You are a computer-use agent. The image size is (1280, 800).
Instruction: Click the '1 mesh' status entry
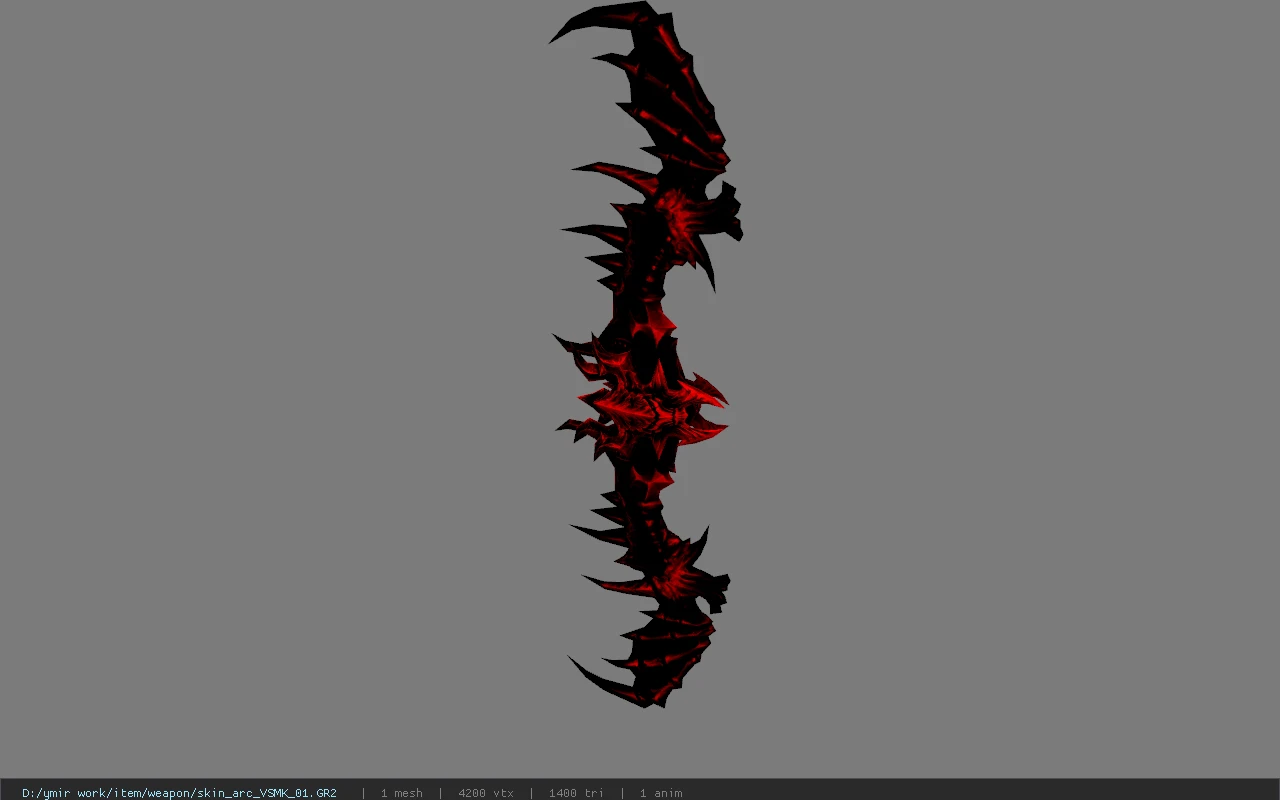(401, 793)
